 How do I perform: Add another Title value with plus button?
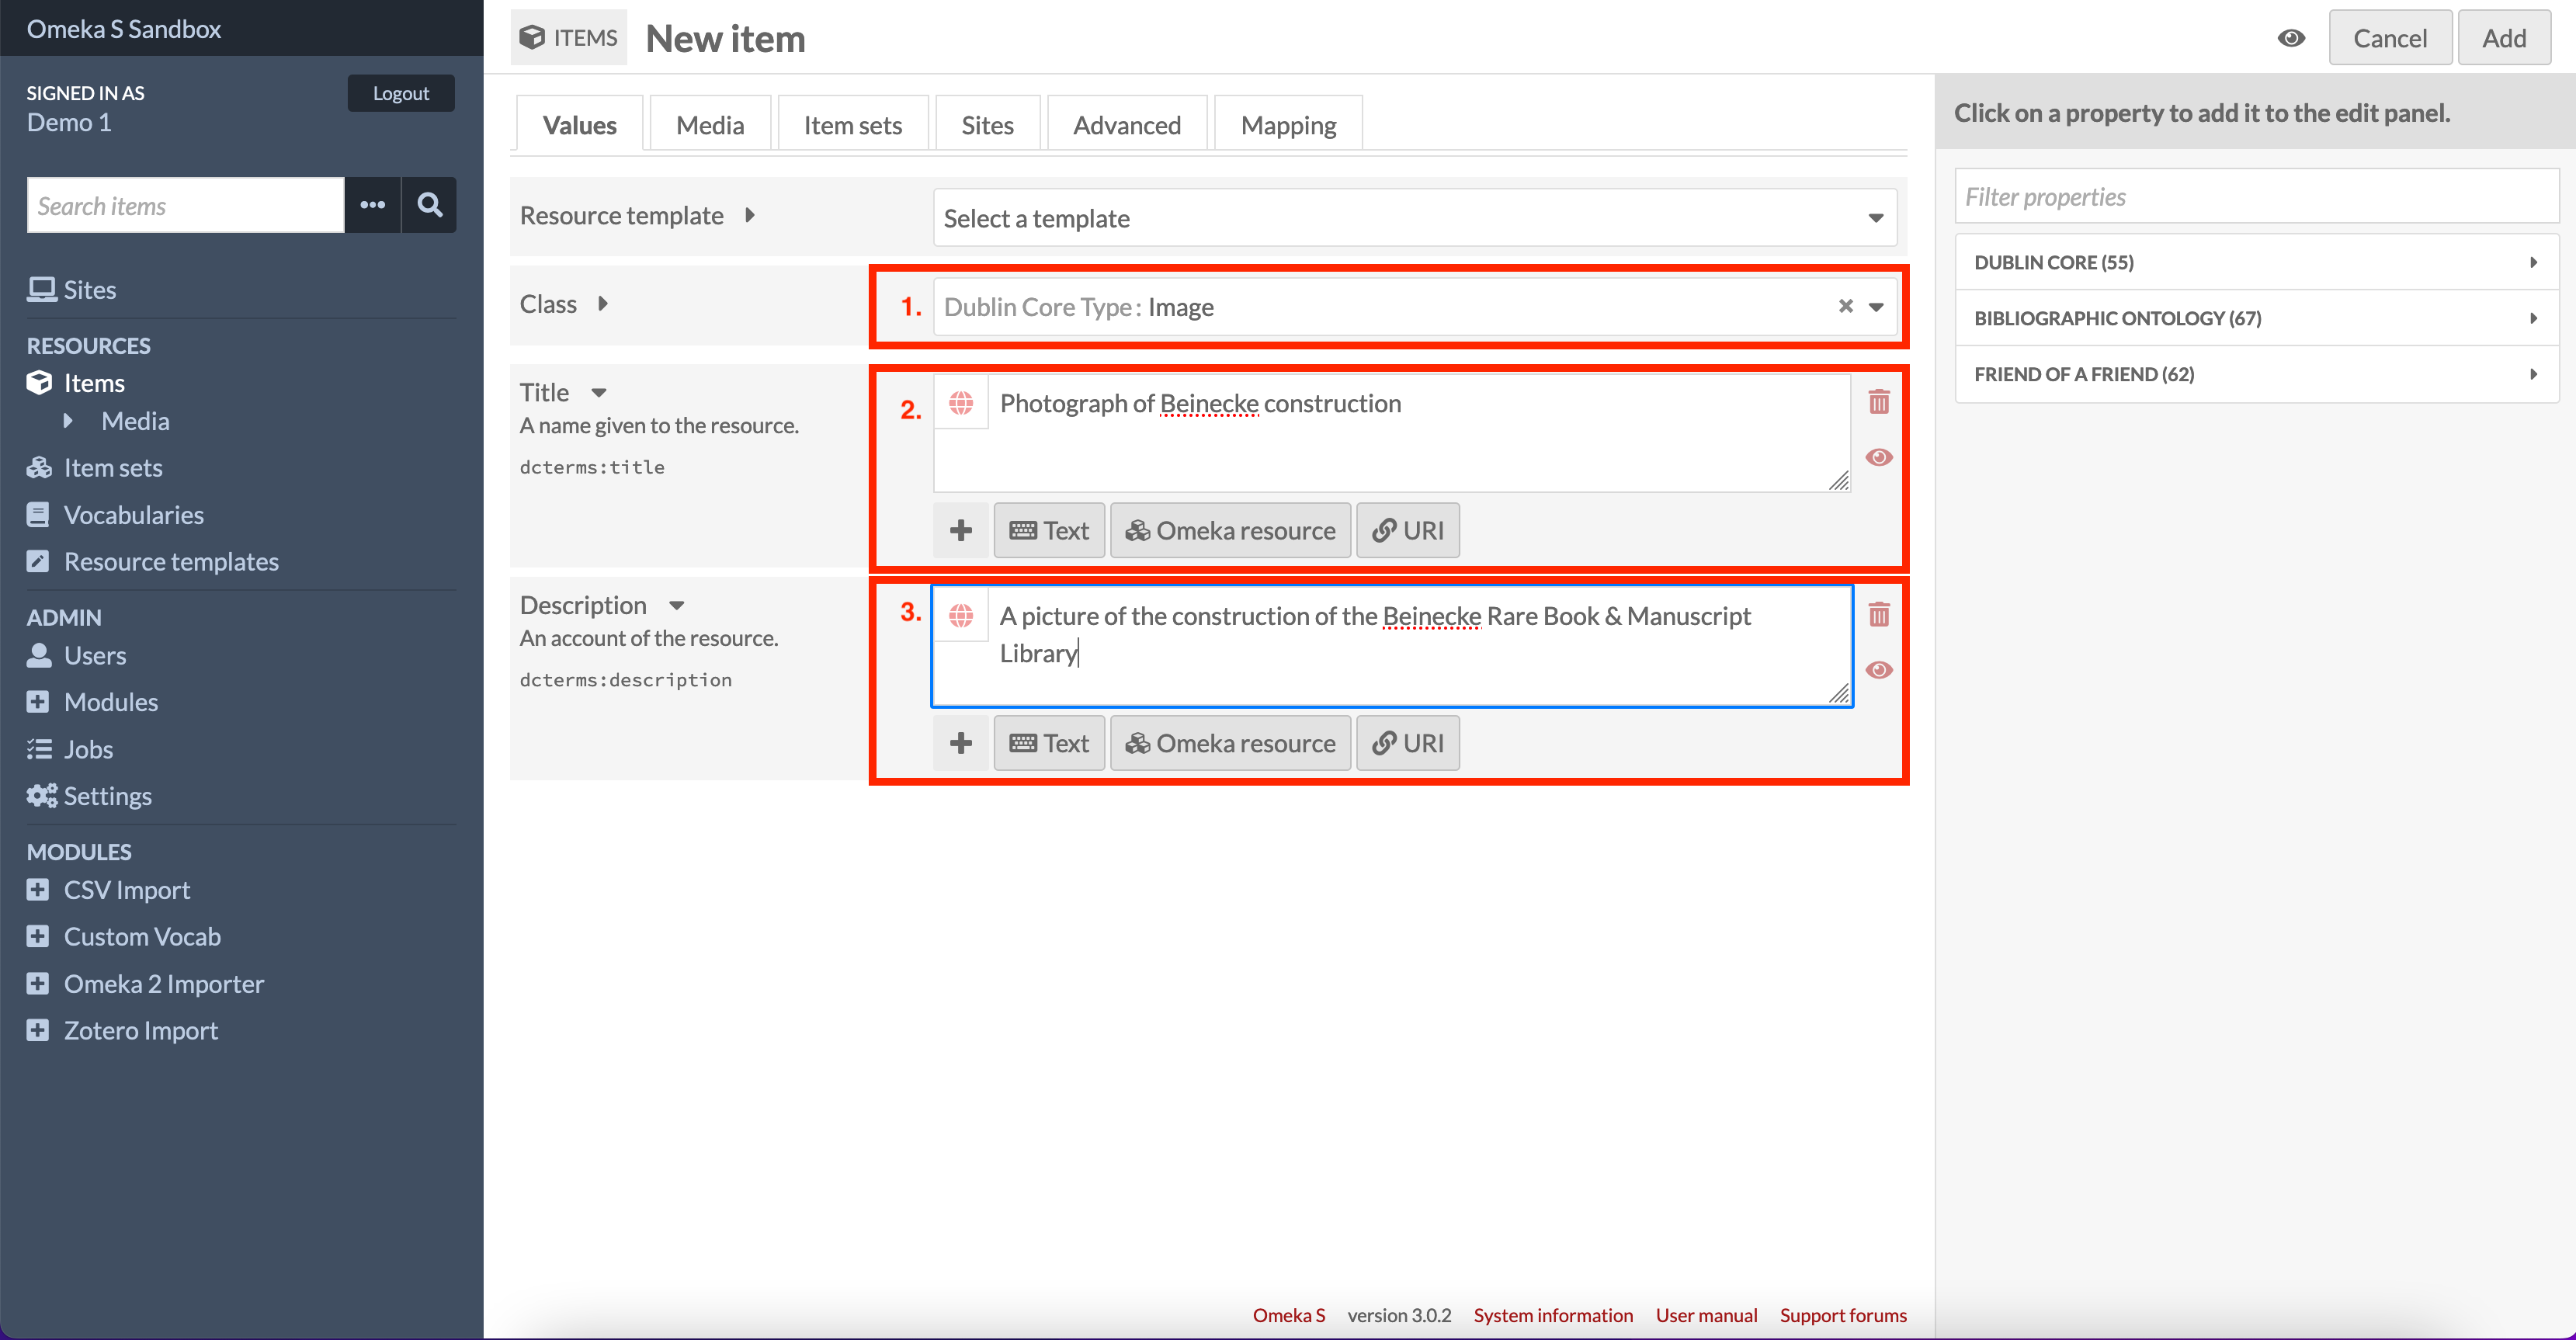point(961,530)
